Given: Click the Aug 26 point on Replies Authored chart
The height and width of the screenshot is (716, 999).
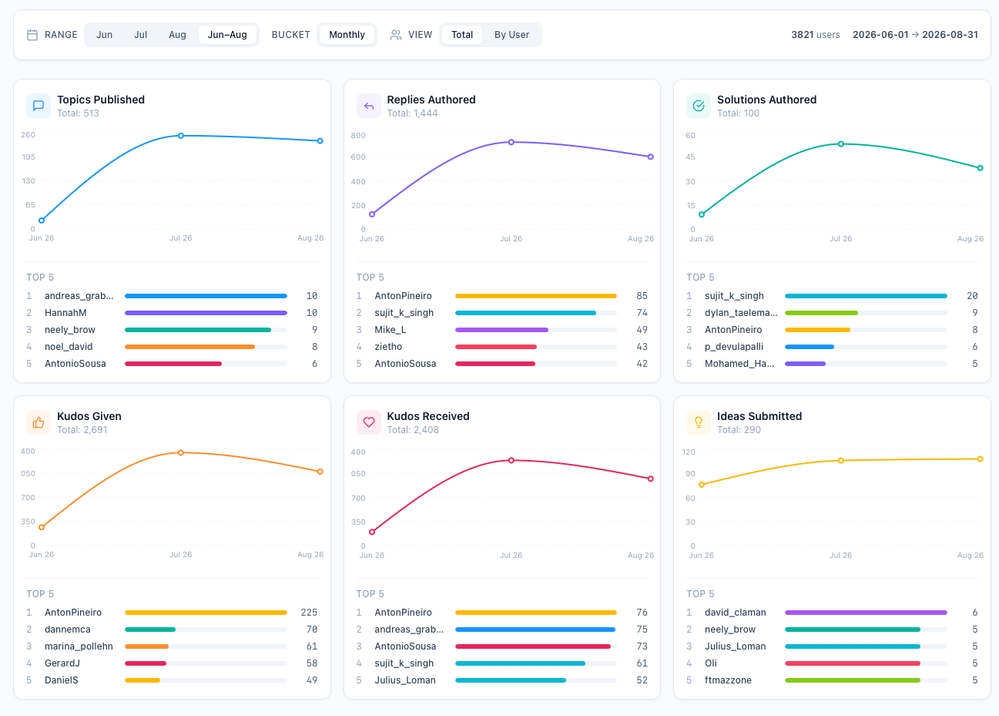Looking at the screenshot, I should 650,157.
